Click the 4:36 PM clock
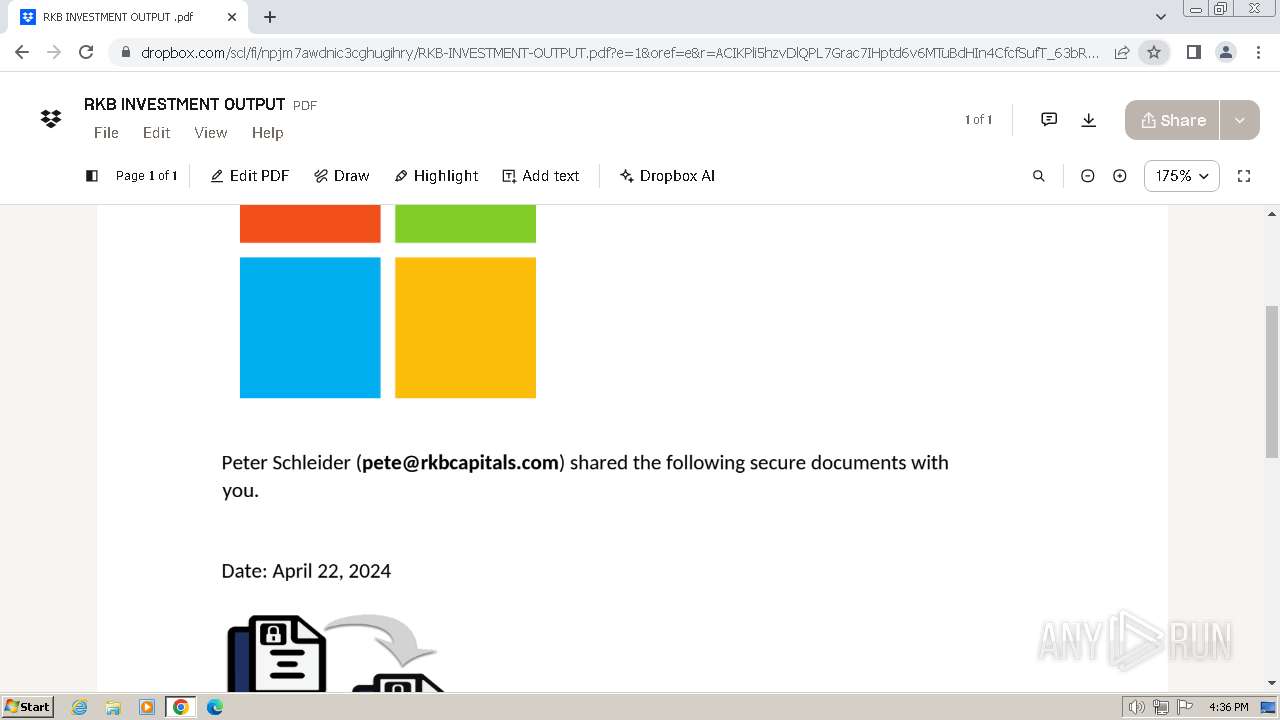Viewport: 1280px width, 720px height. coord(1229,707)
